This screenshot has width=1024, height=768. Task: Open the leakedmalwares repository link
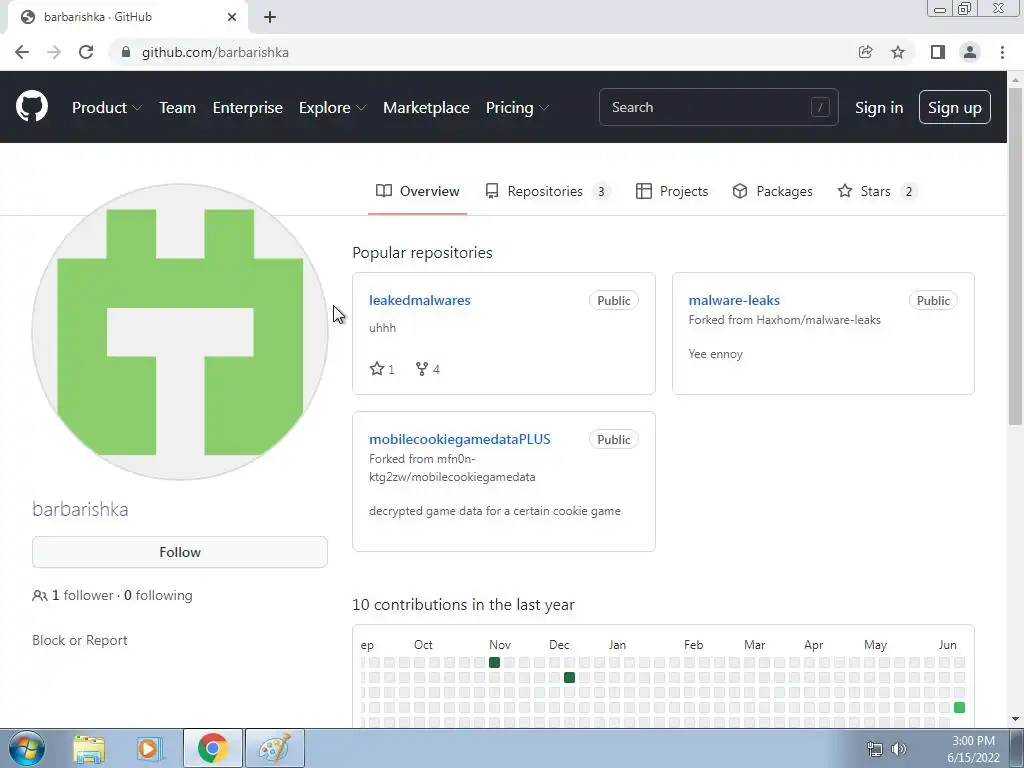coord(419,300)
